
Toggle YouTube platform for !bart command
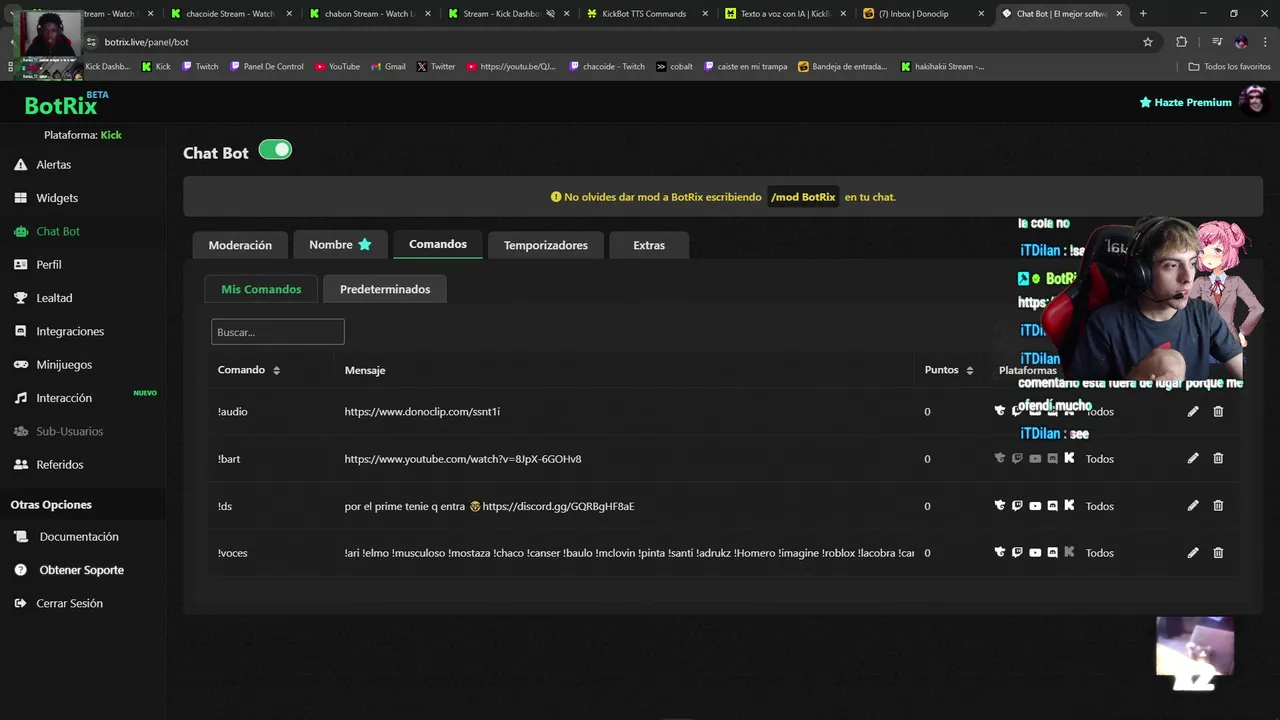1035,458
